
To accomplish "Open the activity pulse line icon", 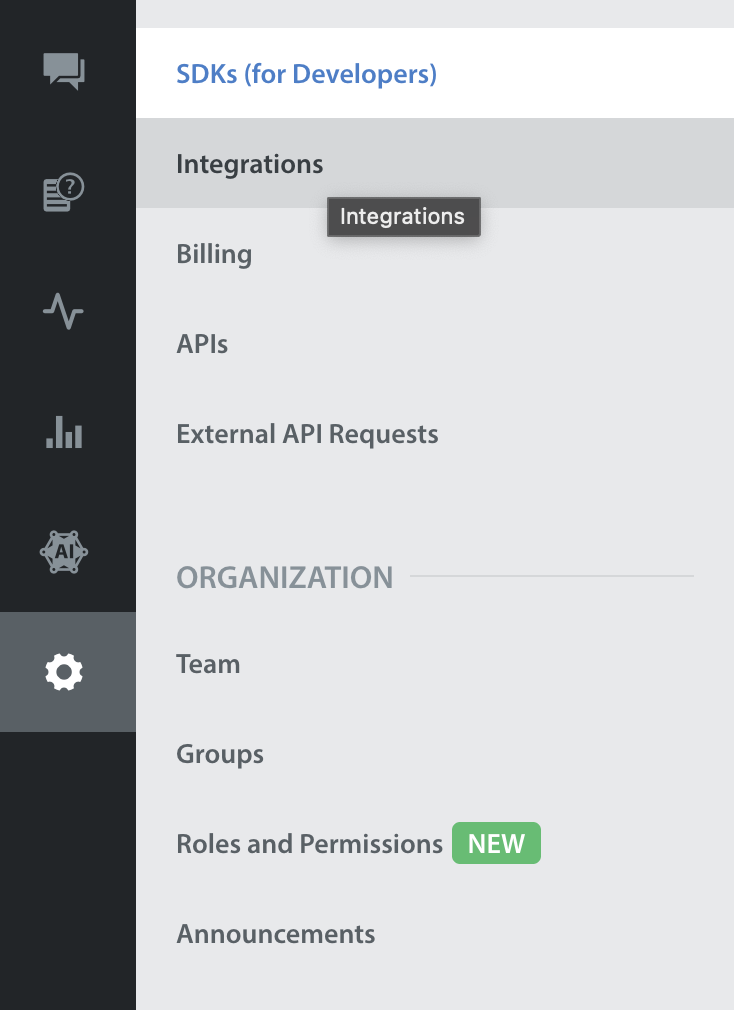I will click(63, 311).
